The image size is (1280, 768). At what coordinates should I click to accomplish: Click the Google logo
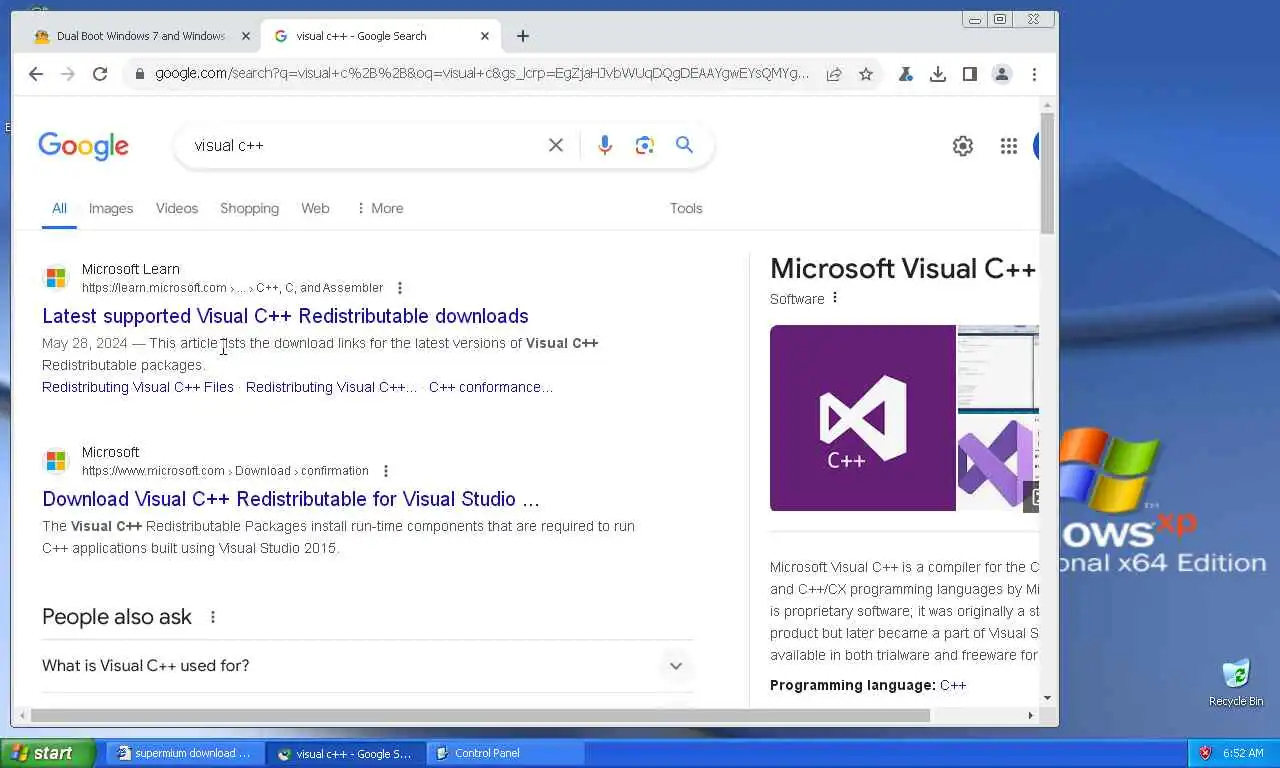click(x=84, y=146)
